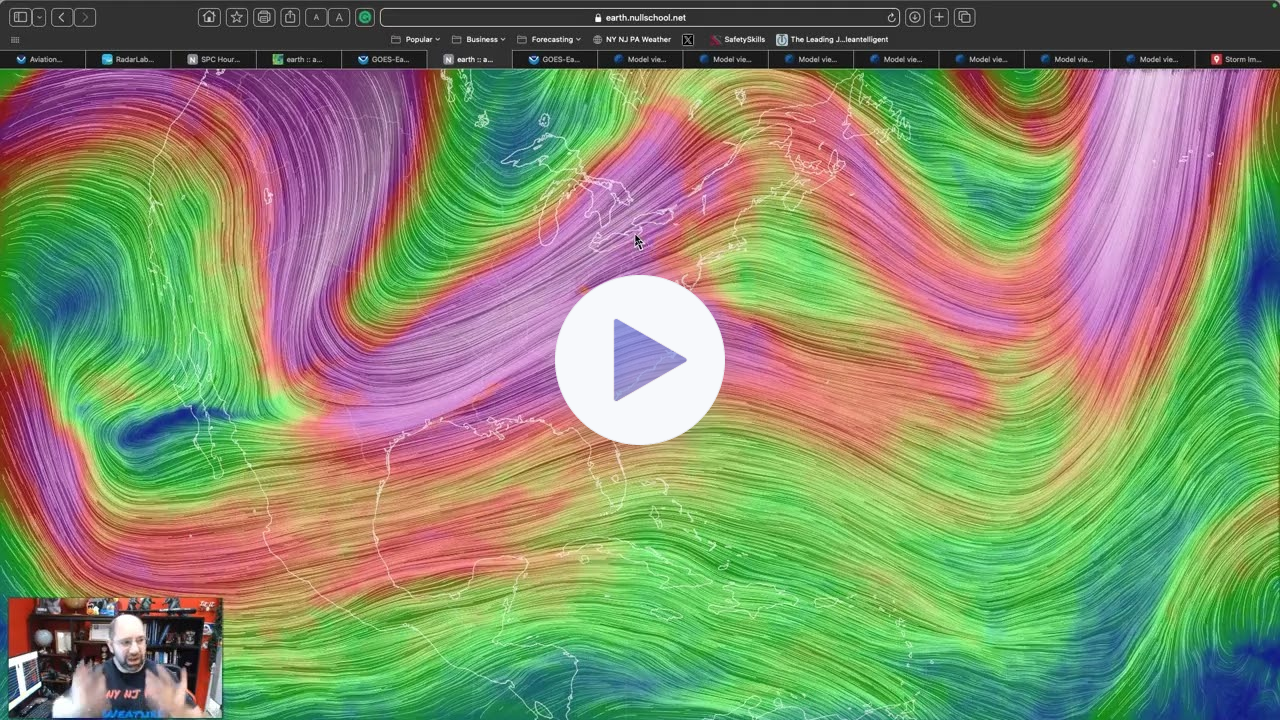Open the NY NJ PA Weather bookmark

pyautogui.click(x=636, y=39)
